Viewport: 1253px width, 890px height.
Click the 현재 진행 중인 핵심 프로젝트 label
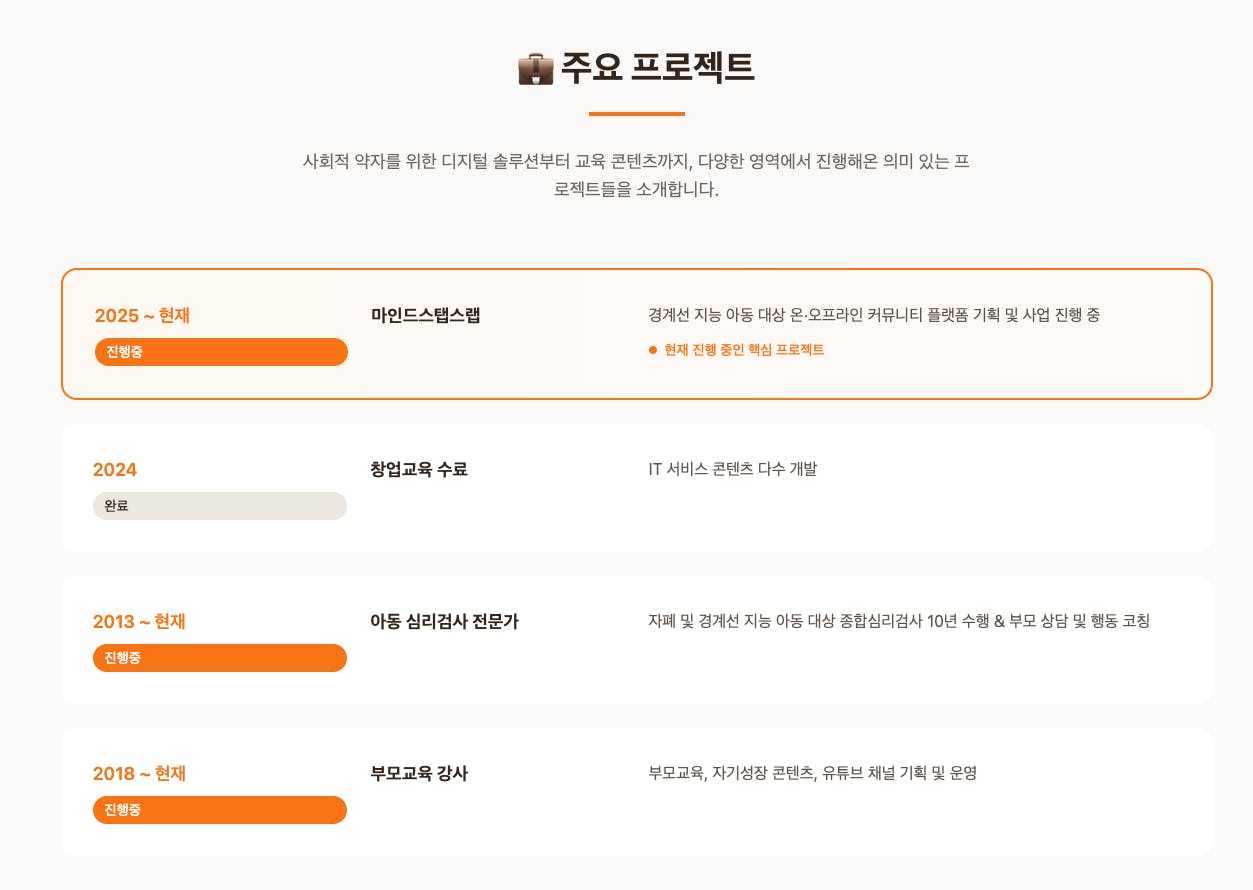(x=743, y=350)
